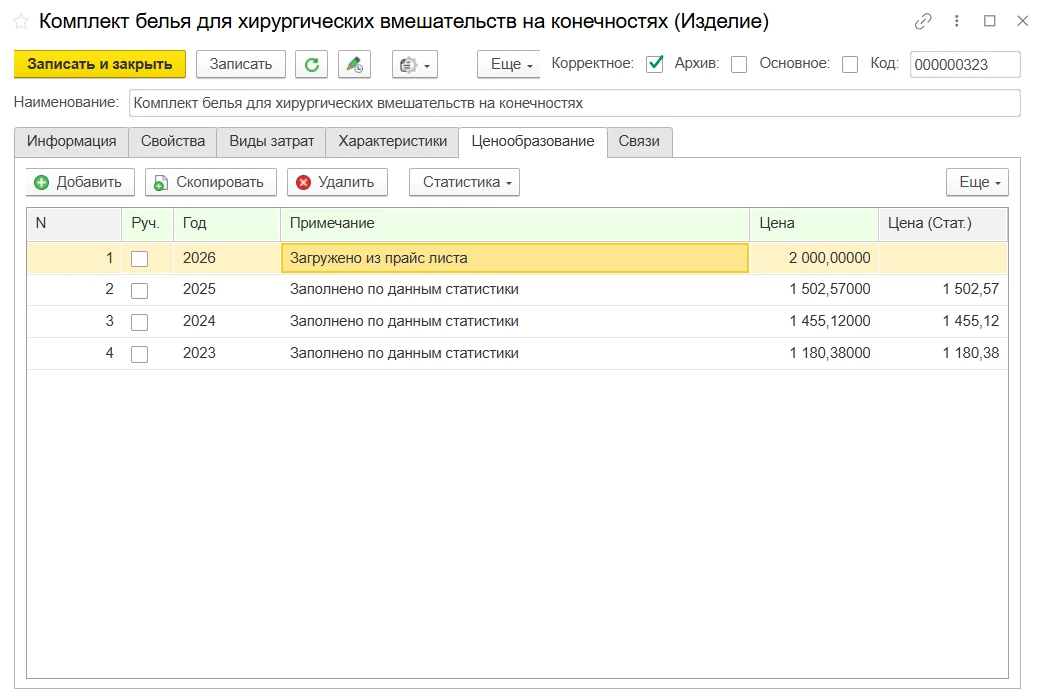Click stat price cell 1 180,38
This screenshot has height=699, width=1043.
click(x=943, y=353)
